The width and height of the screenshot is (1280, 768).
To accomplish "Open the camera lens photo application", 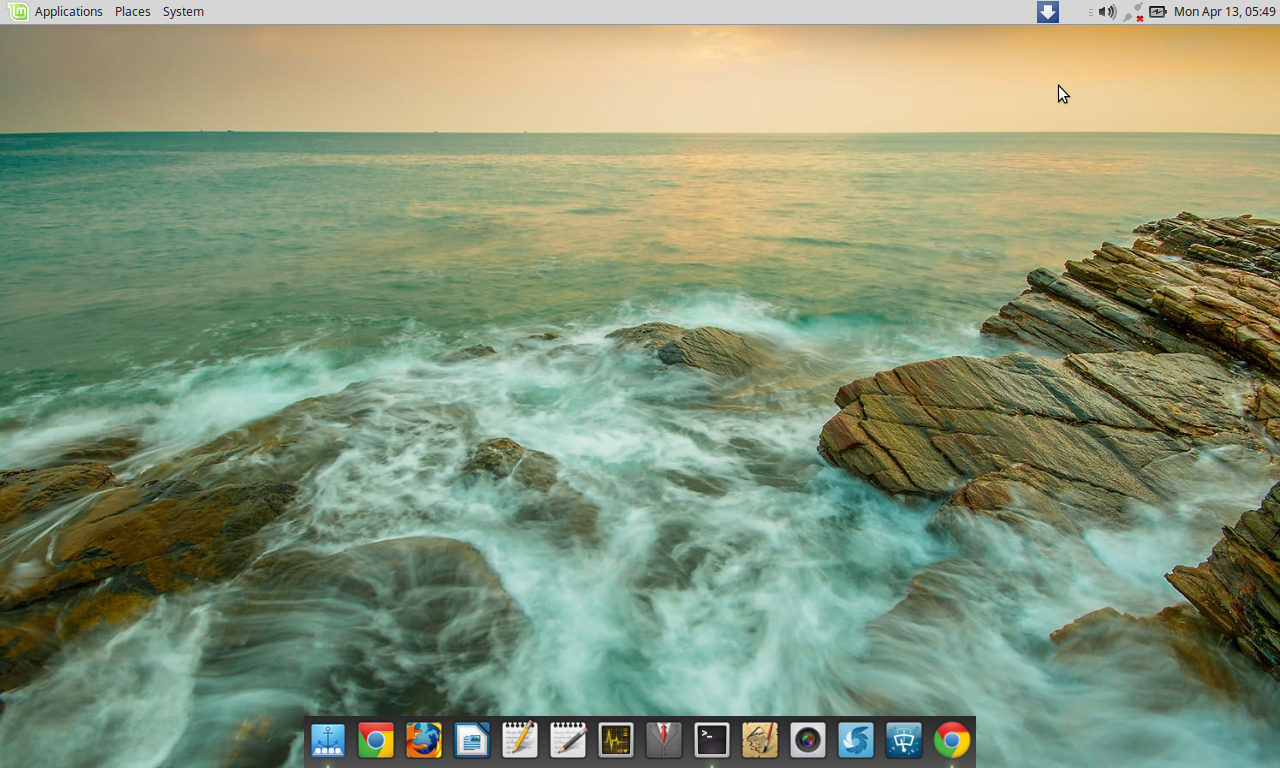I will pos(808,740).
